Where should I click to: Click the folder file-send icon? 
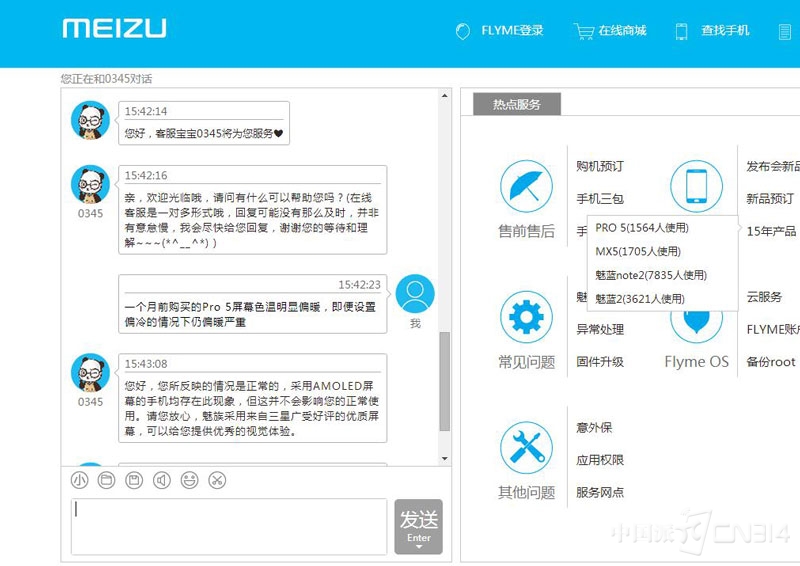[107, 480]
